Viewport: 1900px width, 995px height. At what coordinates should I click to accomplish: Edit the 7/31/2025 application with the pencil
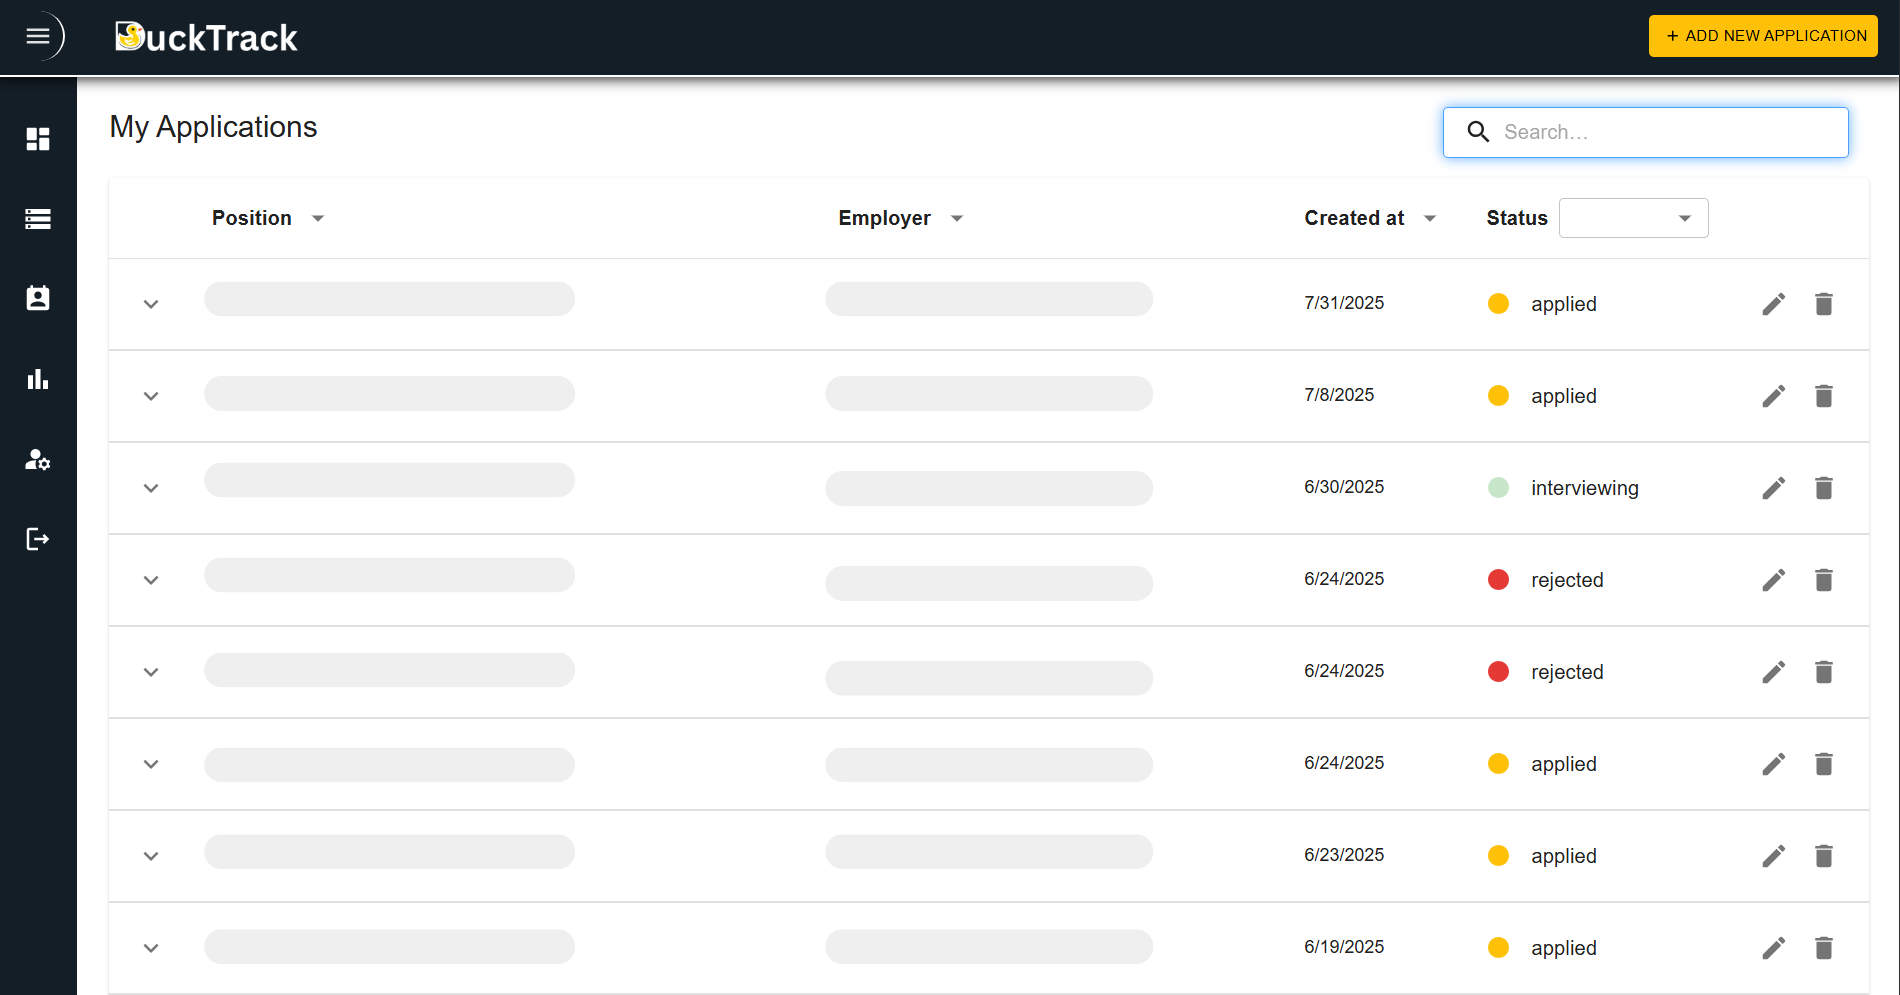pyautogui.click(x=1774, y=303)
